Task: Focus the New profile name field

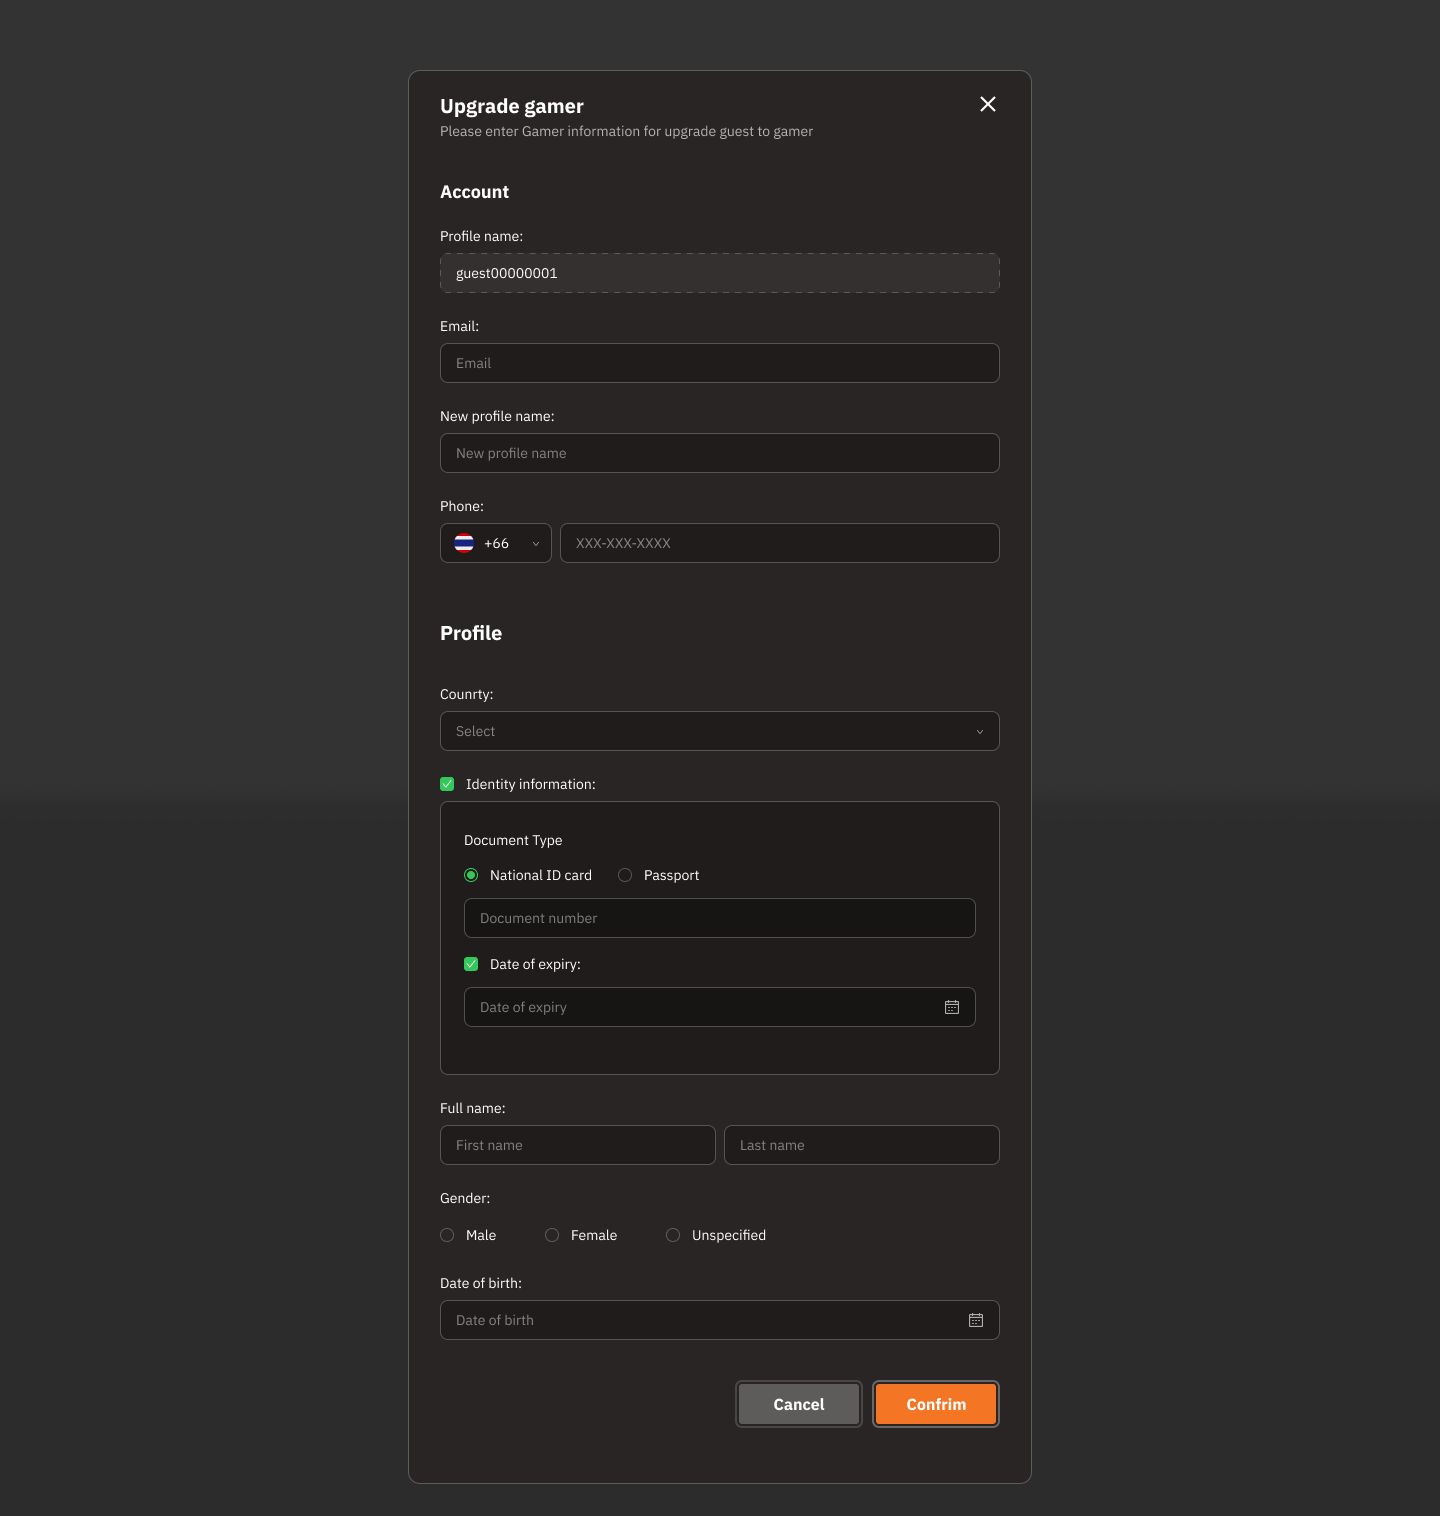Action: 720,453
